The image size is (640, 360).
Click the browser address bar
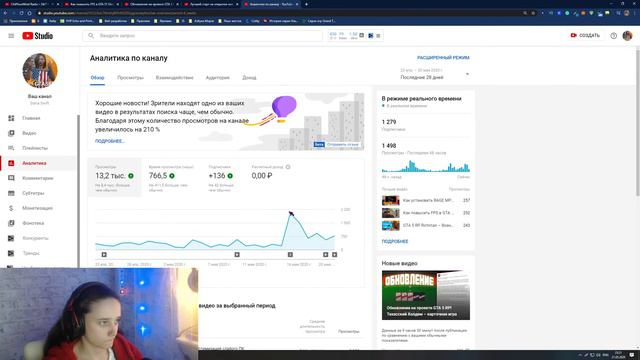(278, 13)
